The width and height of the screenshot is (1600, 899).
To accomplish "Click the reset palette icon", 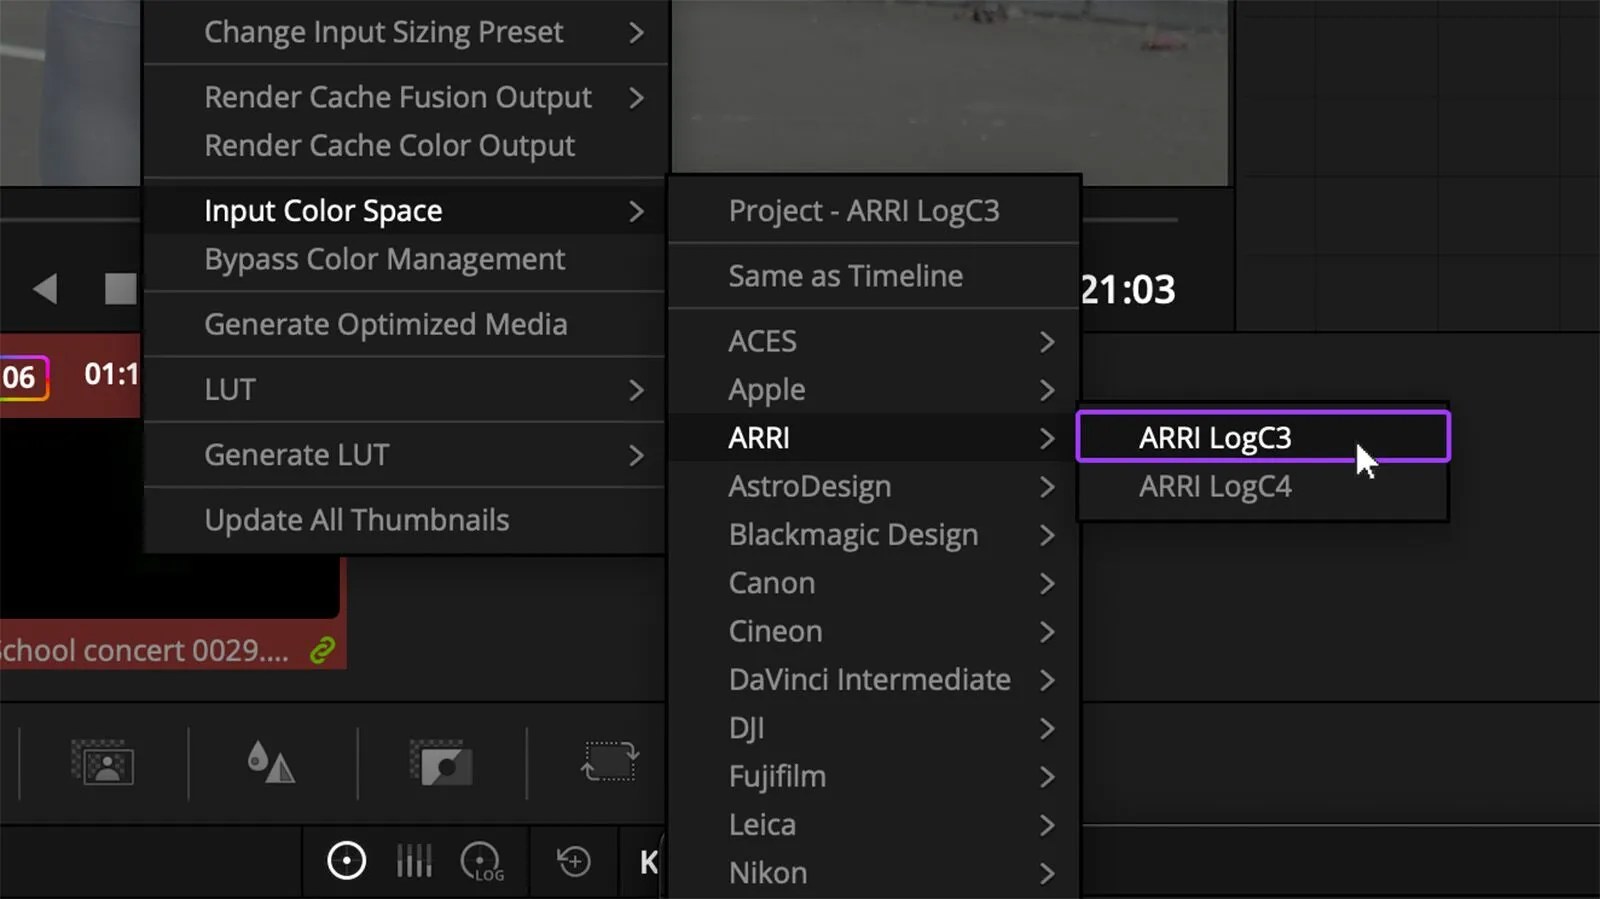I will point(574,861).
